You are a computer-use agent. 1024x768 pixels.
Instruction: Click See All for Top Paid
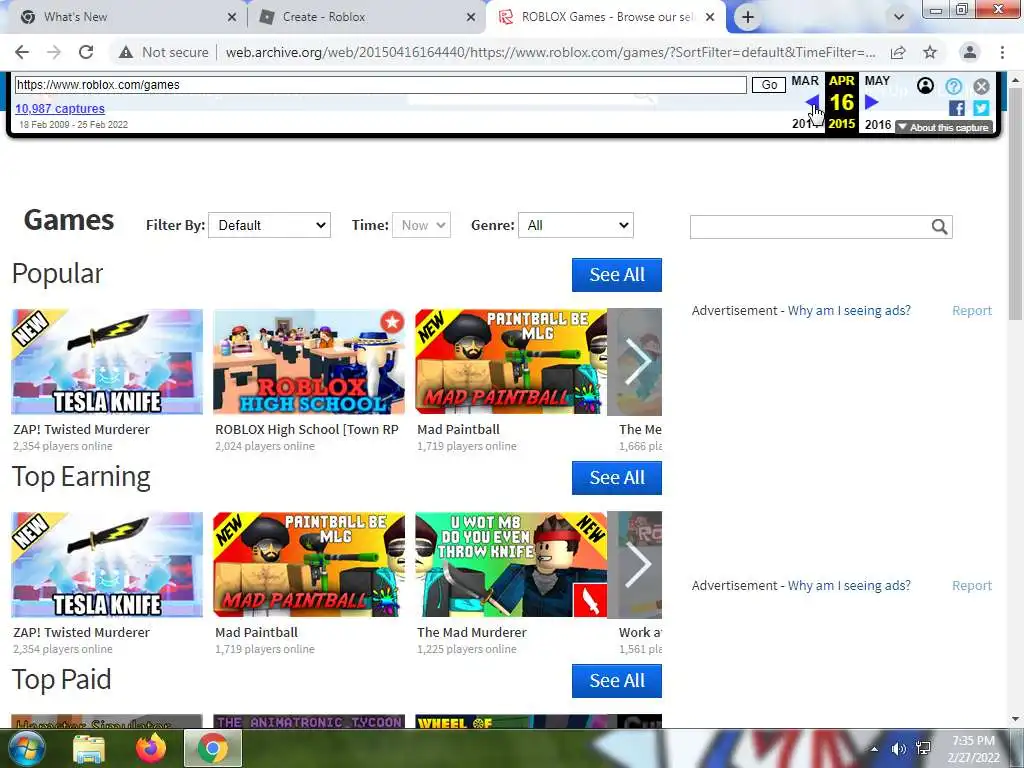tap(616, 681)
